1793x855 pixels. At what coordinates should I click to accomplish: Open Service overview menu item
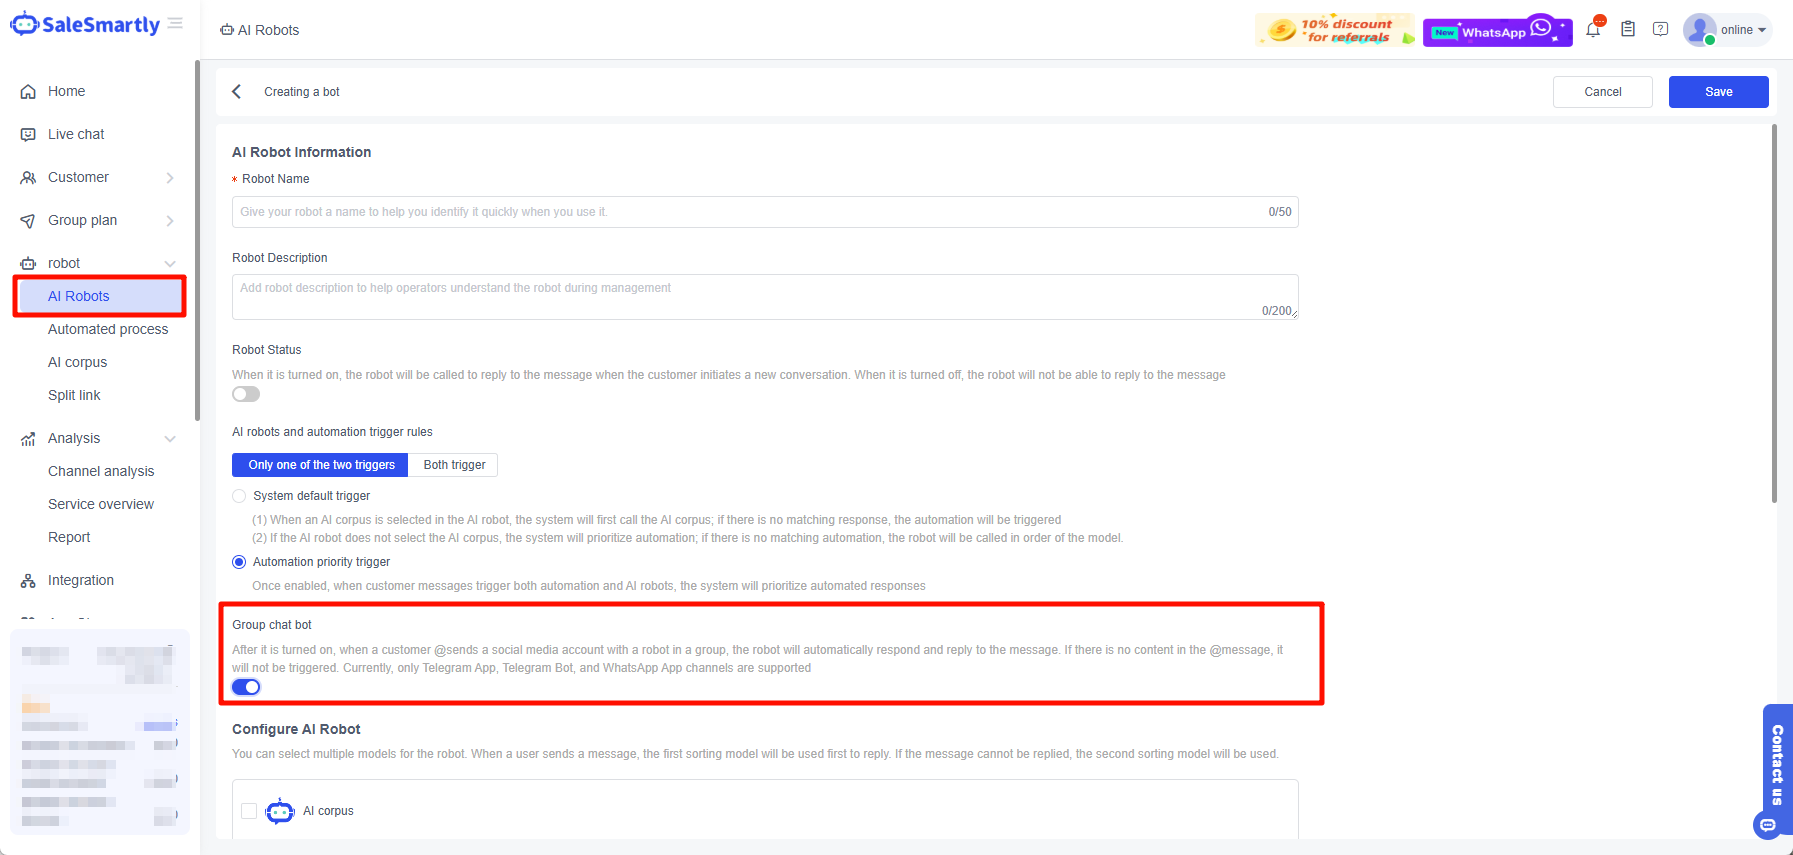101,504
